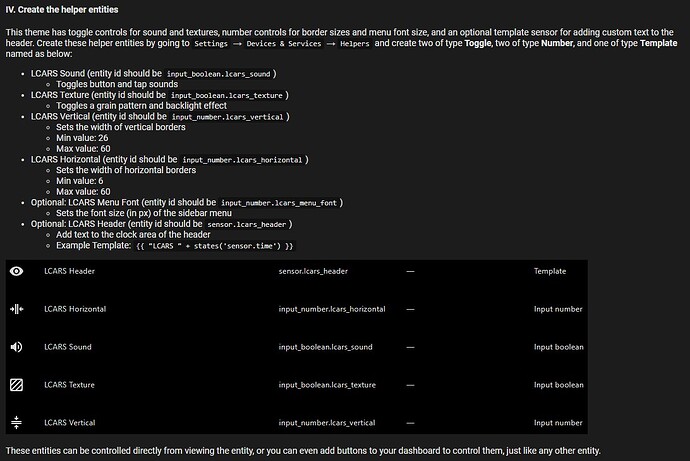
Task: Click 'Min value: 6' text
Action: (80, 181)
